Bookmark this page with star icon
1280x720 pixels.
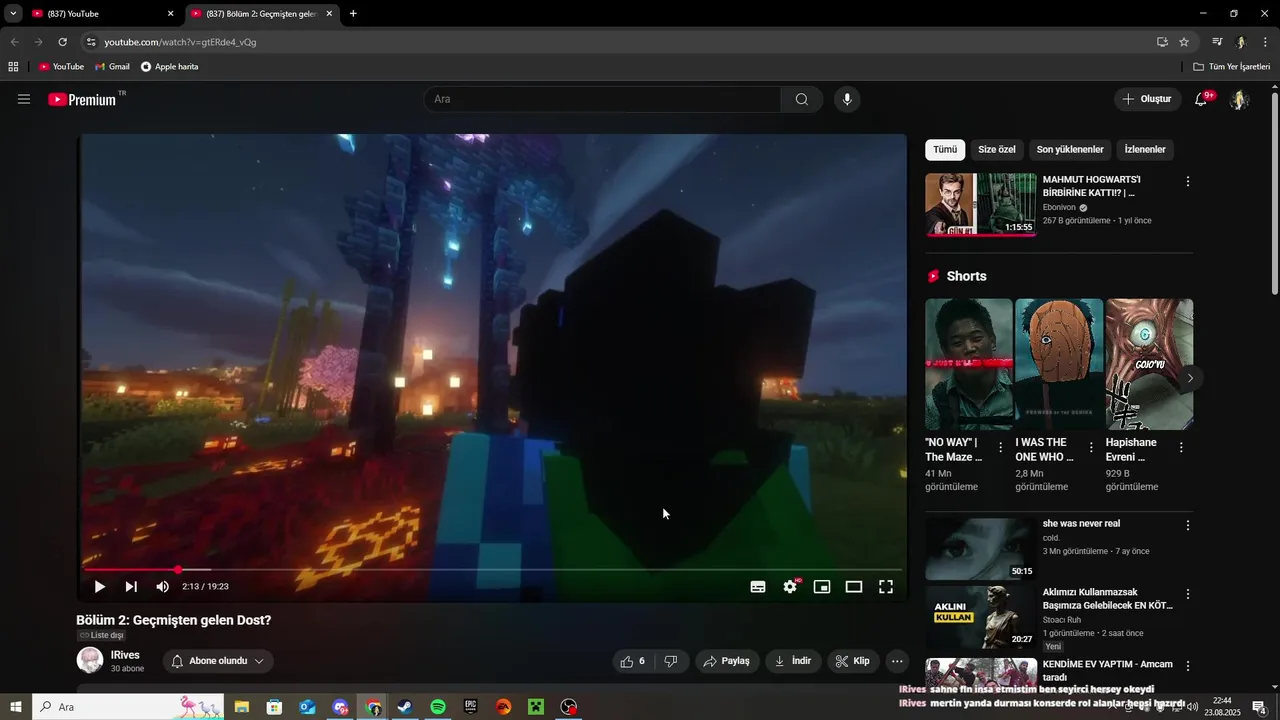point(1184,42)
